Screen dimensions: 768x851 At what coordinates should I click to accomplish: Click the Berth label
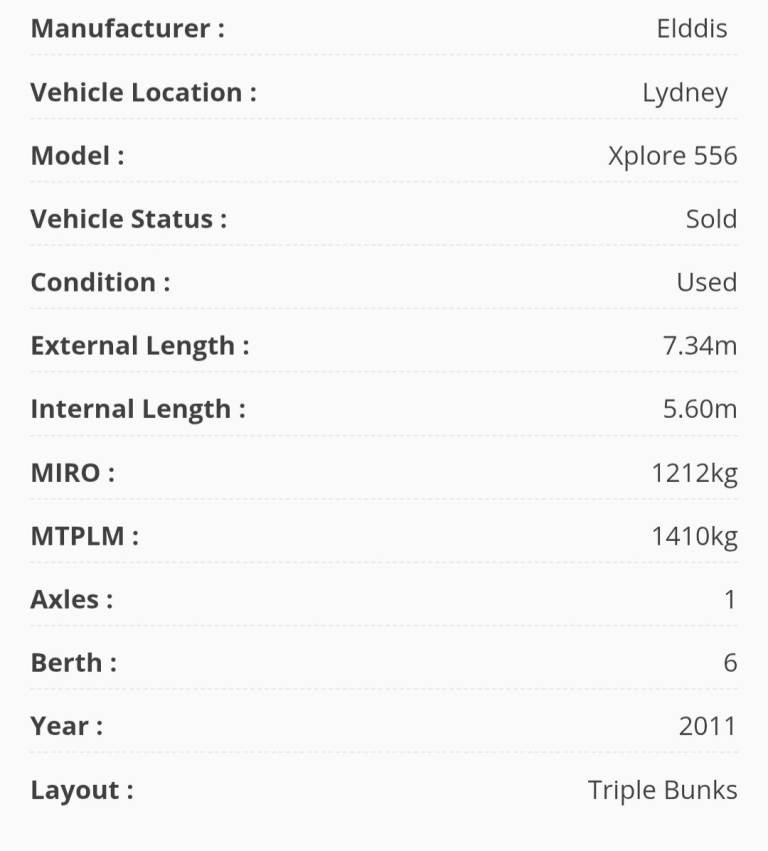click(74, 663)
